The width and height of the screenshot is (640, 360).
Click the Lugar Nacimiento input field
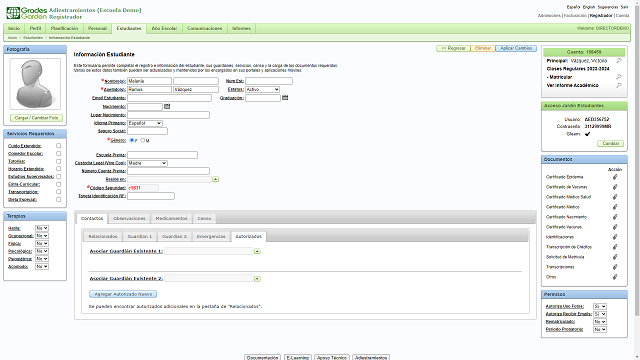point(168,115)
